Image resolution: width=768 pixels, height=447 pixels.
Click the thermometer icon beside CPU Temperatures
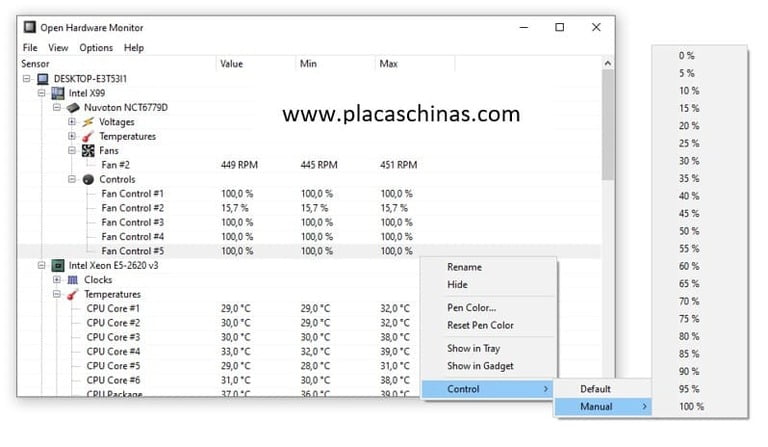pyautogui.click(x=73, y=294)
